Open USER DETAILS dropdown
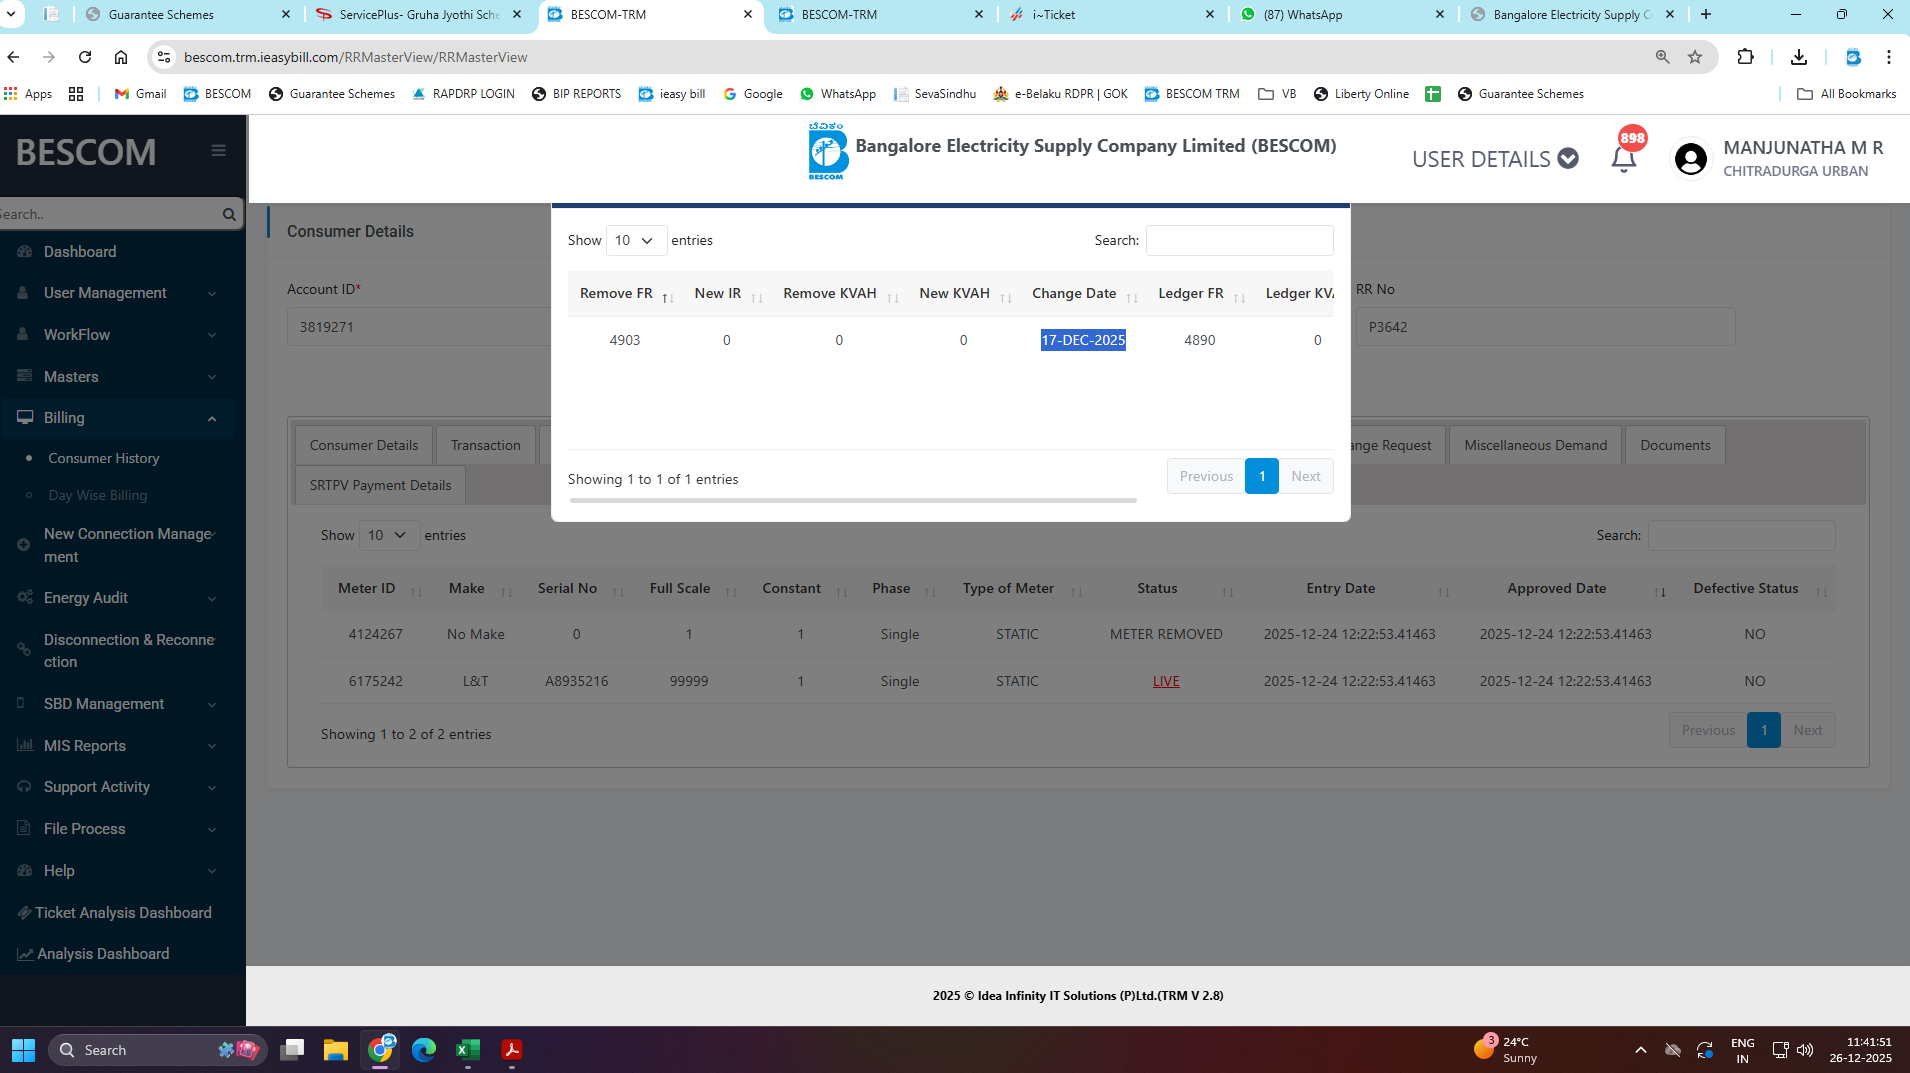The width and height of the screenshot is (1910, 1073). [x=1495, y=159]
